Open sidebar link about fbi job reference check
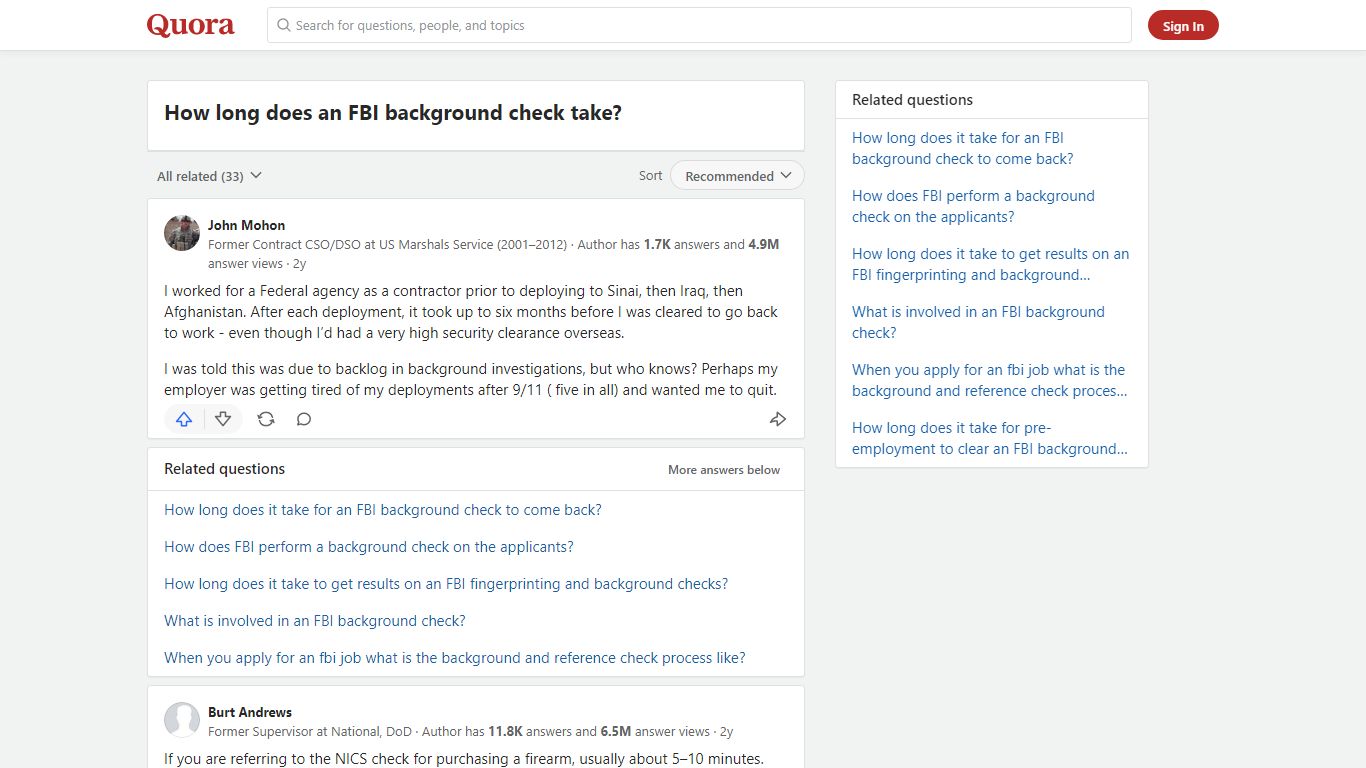Image resolution: width=1366 pixels, height=768 pixels. point(990,380)
